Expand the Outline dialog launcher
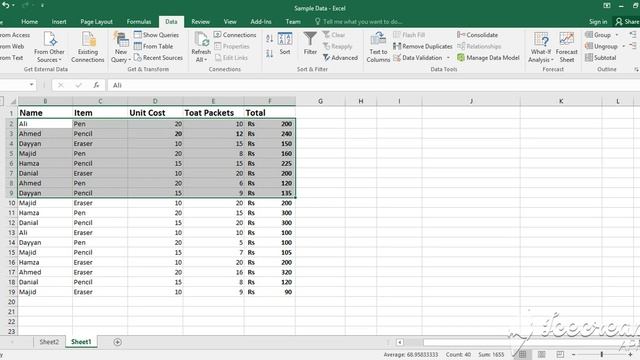 click(x=636, y=70)
